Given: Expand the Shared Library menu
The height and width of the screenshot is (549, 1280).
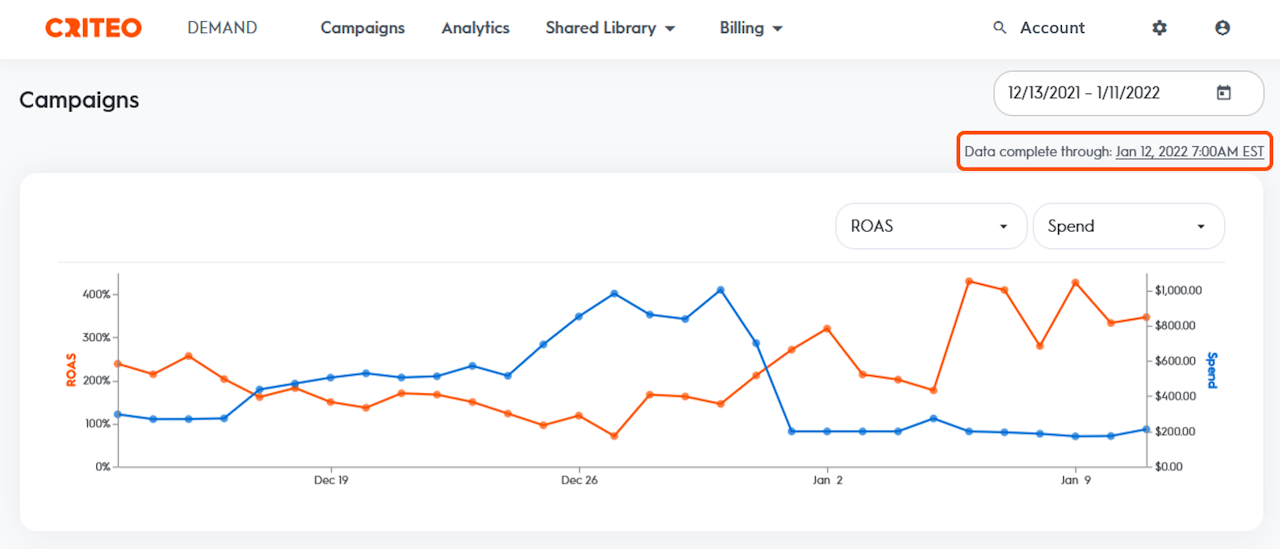Looking at the screenshot, I should click(x=610, y=28).
